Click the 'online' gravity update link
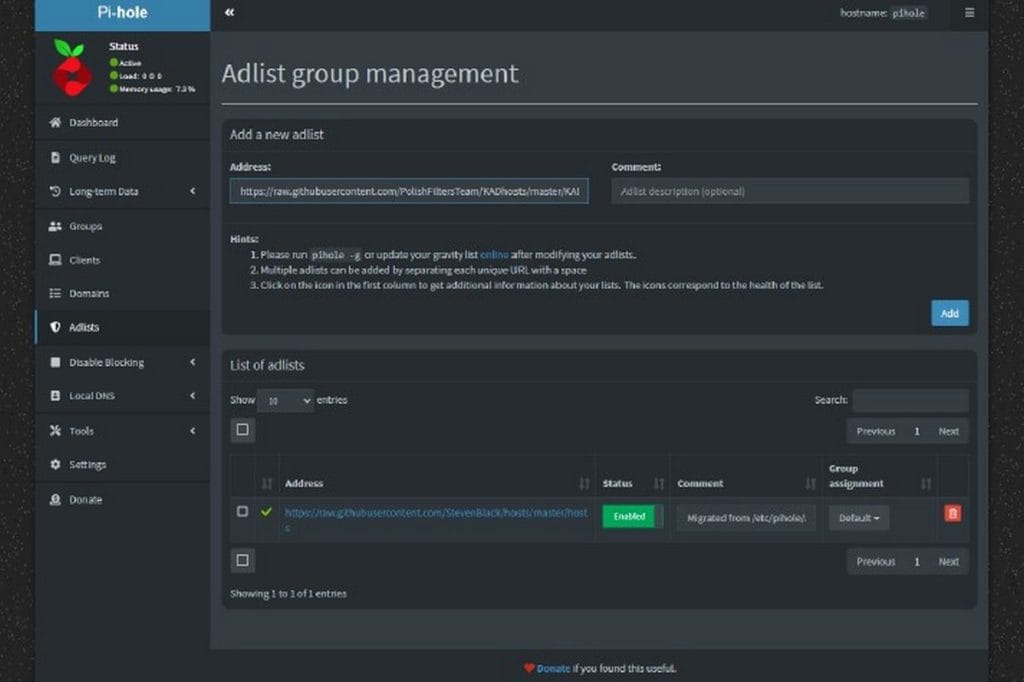 (494, 255)
